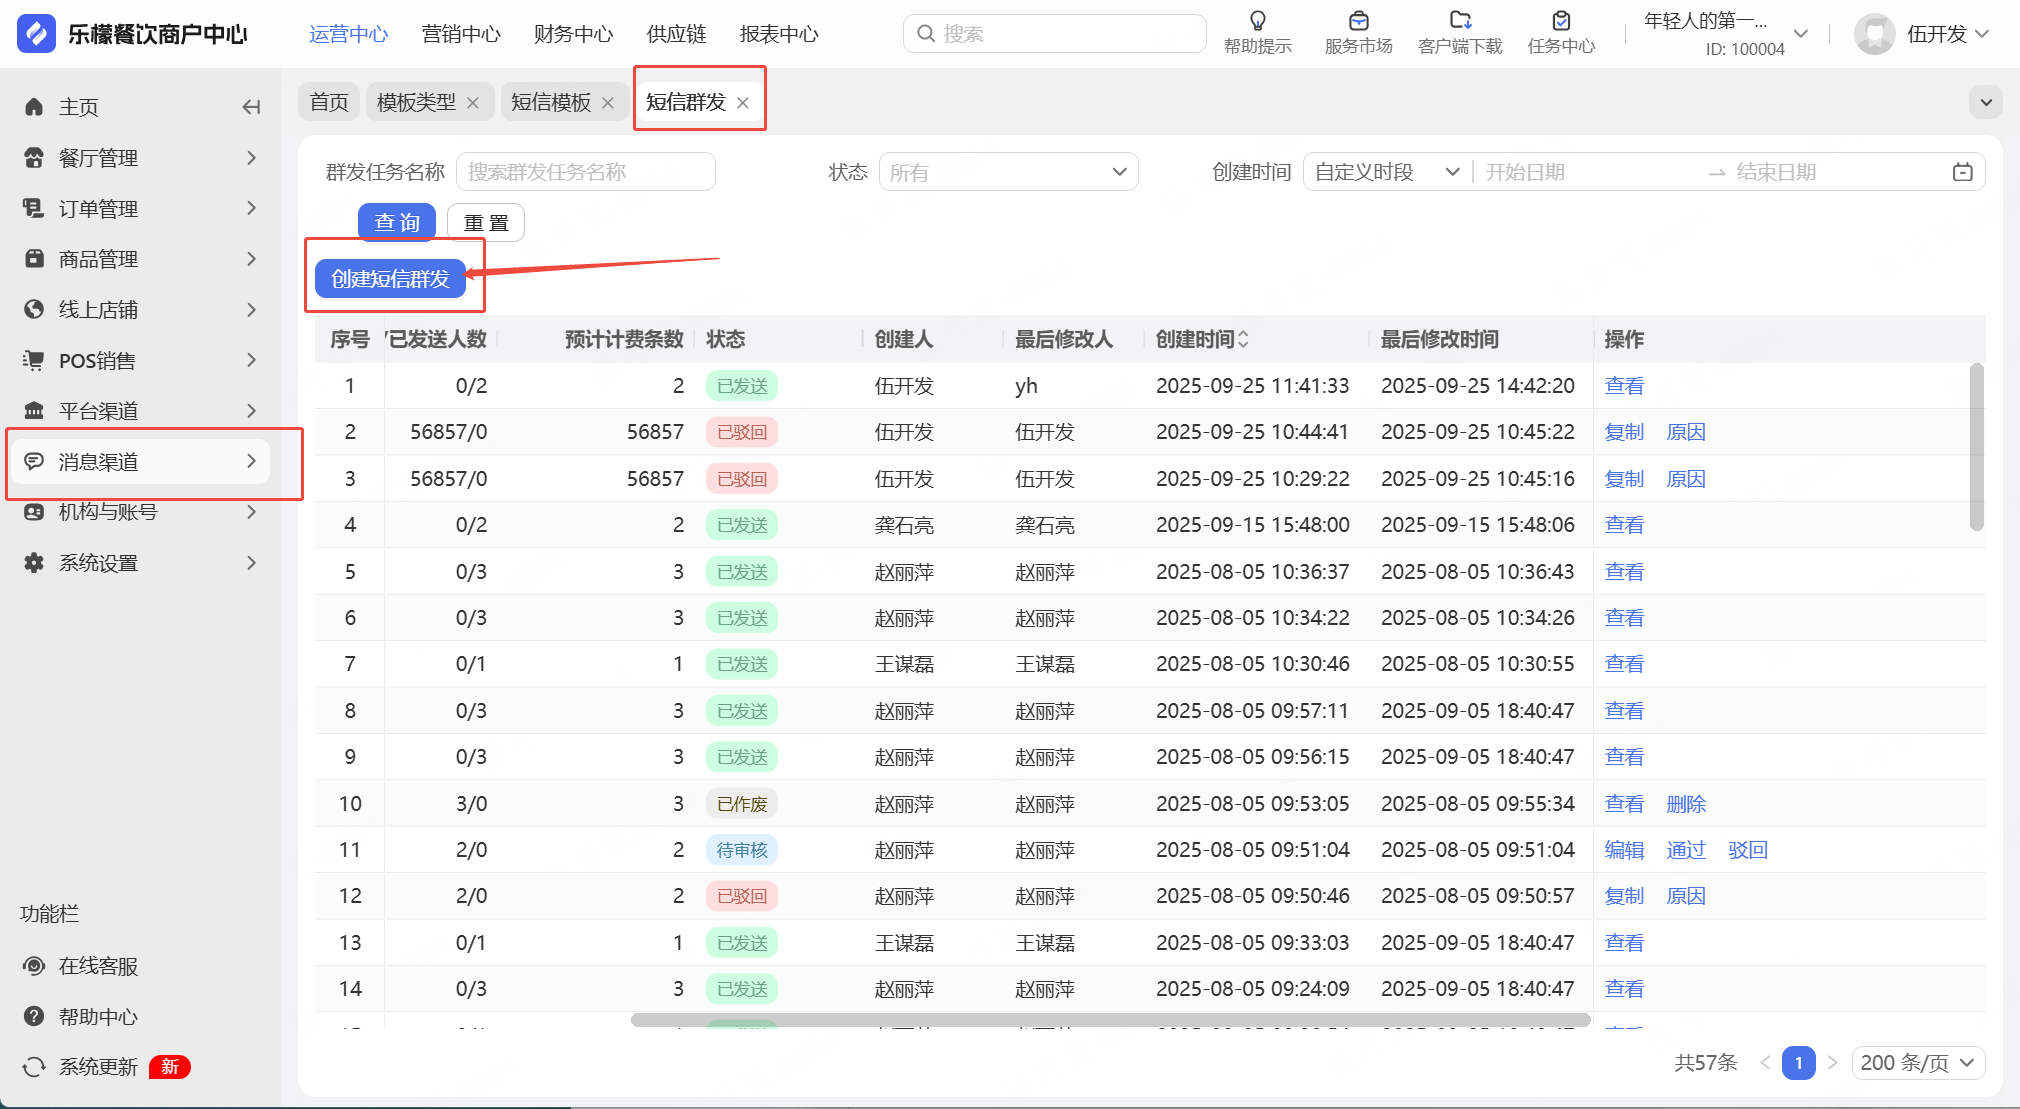Image resolution: width=2020 pixels, height=1109 pixels.
Task: Click the 驳回 link in row 11
Action: pyautogui.click(x=1747, y=850)
